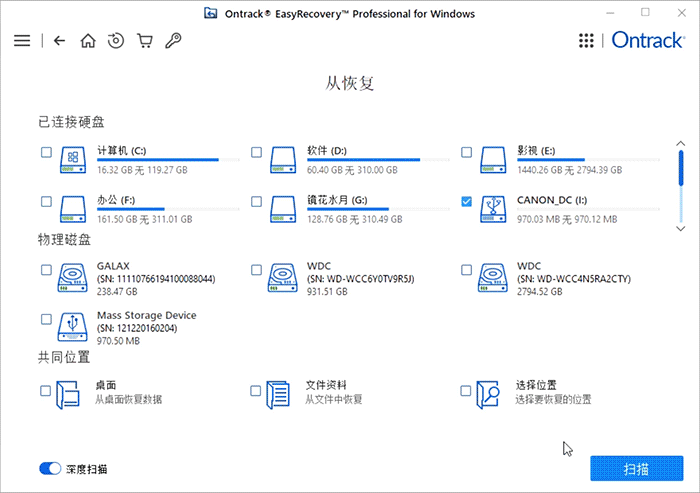Screen dimensions: 700x493
Task: Click the drive list scrollbar thumb
Action: pyautogui.click(x=681, y=168)
